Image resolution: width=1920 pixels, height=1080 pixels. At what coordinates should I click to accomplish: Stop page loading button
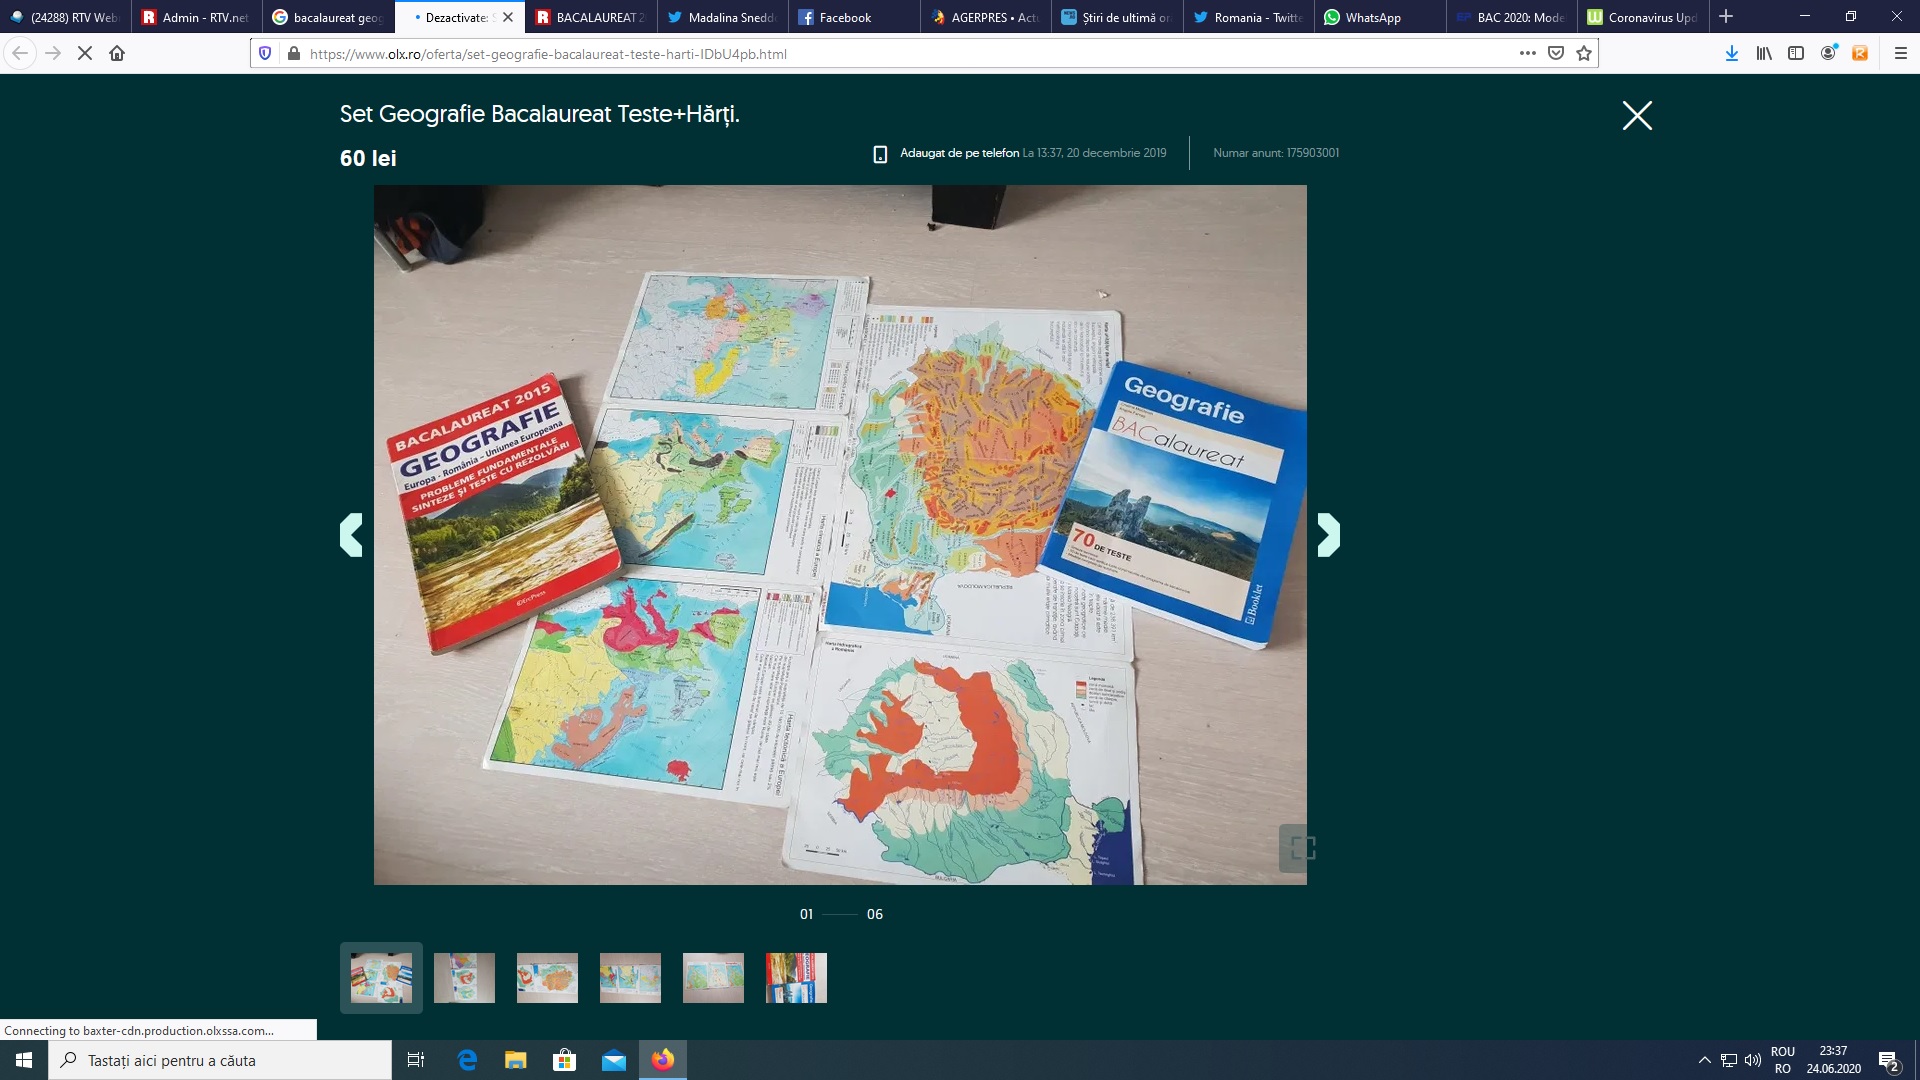coord(85,54)
